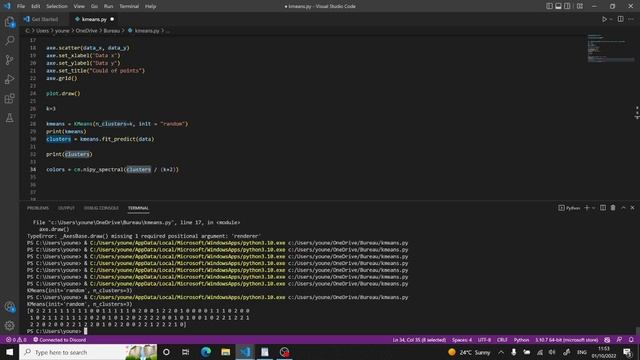The width and height of the screenshot is (640, 360).
Task: Split the editor to the right
Action: [x=620, y=19]
